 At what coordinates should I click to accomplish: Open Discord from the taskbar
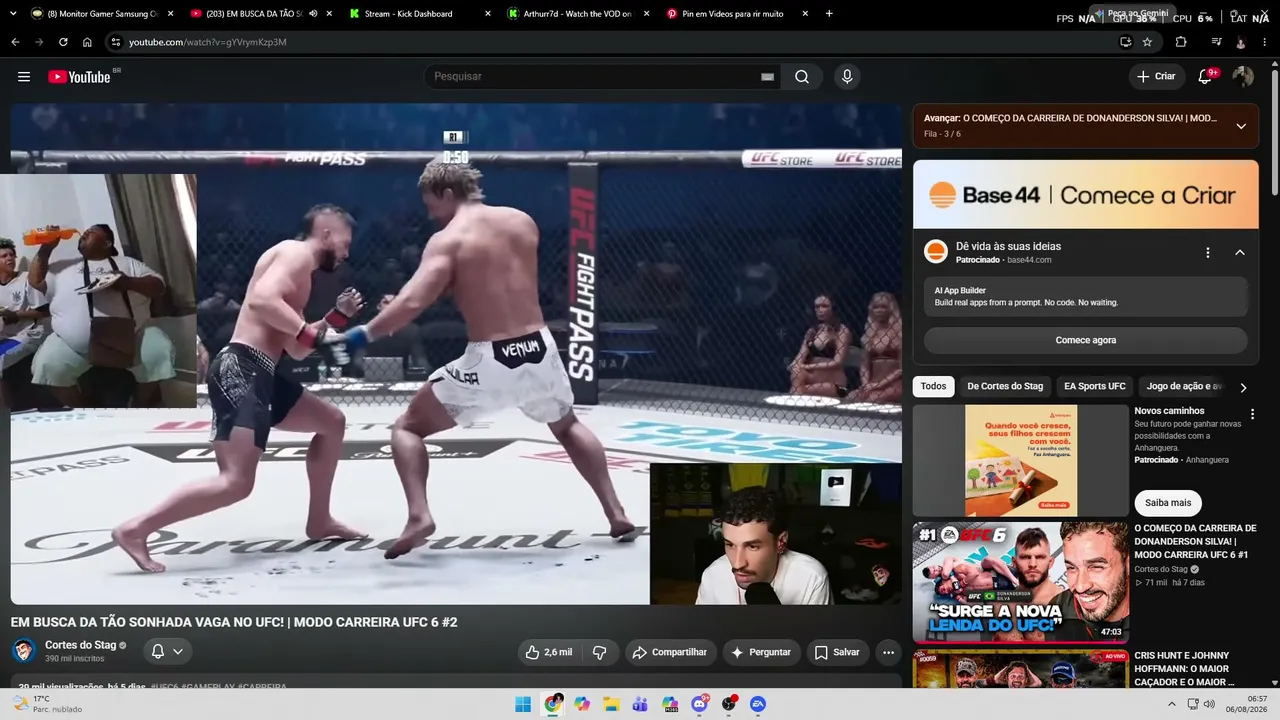click(x=700, y=704)
